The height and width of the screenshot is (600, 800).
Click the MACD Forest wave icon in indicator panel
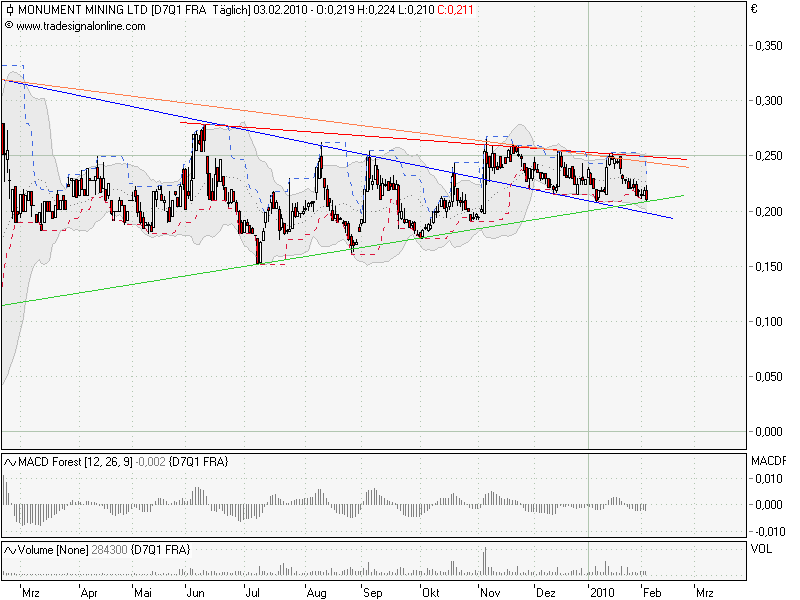pos(11,461)
